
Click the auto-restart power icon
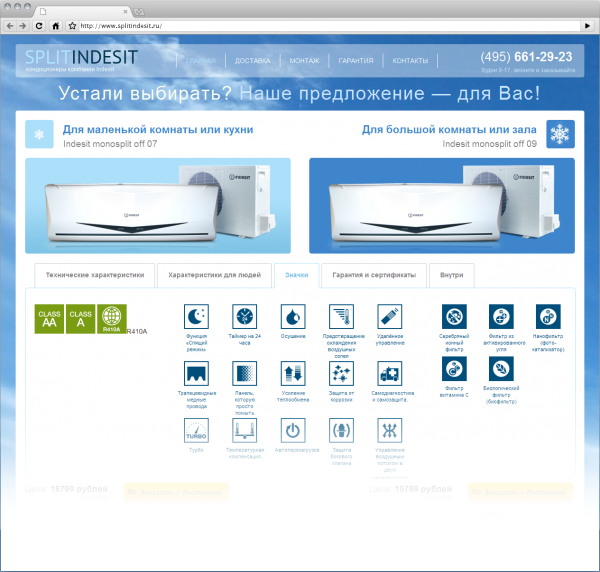pyautogui.click(x=293, y=430)
